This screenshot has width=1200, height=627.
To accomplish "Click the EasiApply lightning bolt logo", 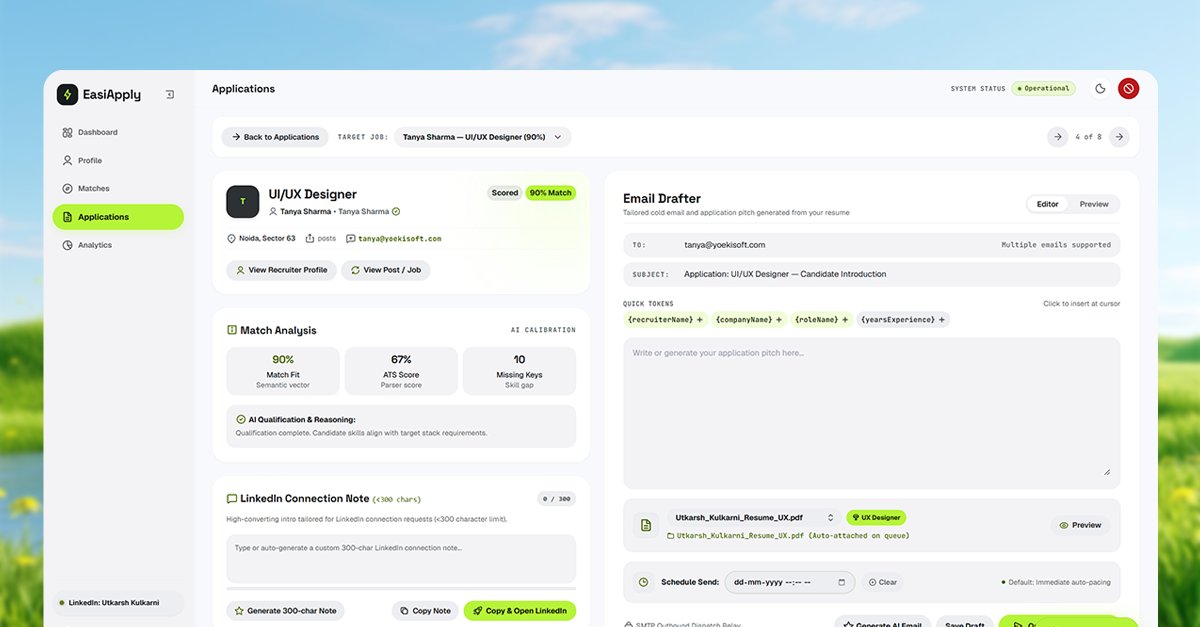I will 67,95.
